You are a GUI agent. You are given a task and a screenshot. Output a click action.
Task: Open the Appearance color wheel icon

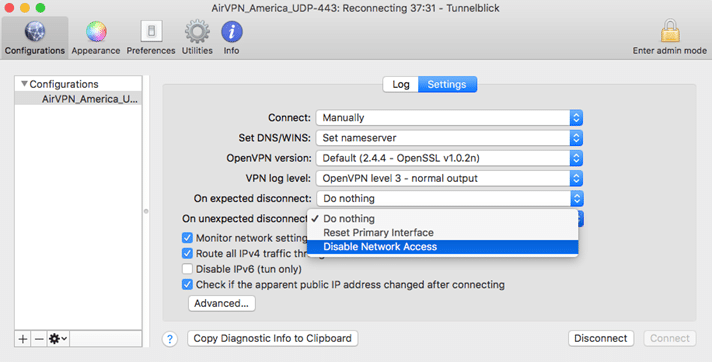[x=96, y=32]
